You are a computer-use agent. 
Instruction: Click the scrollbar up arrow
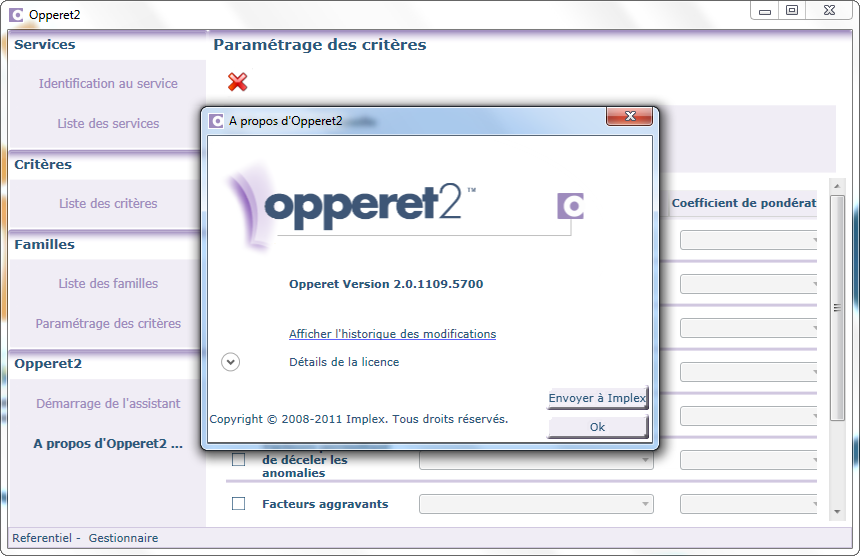(x=837, y=186)
